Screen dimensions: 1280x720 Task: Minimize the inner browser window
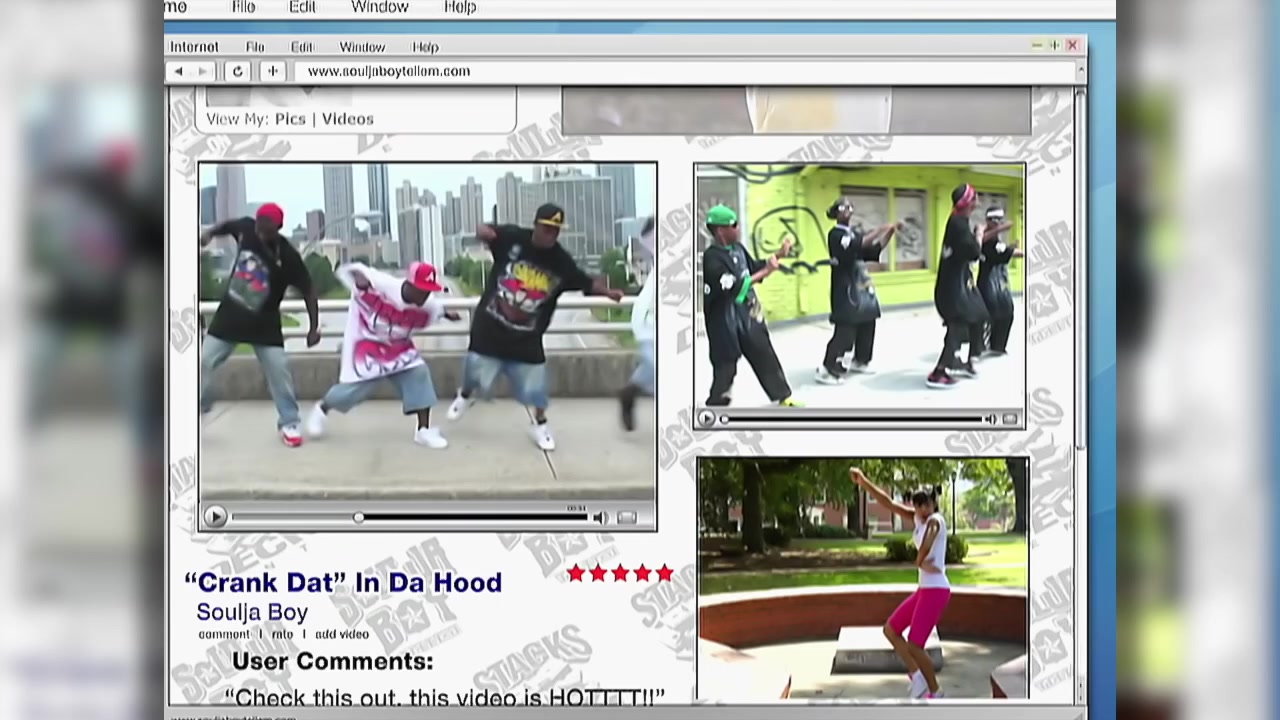tap(1037, 46)
